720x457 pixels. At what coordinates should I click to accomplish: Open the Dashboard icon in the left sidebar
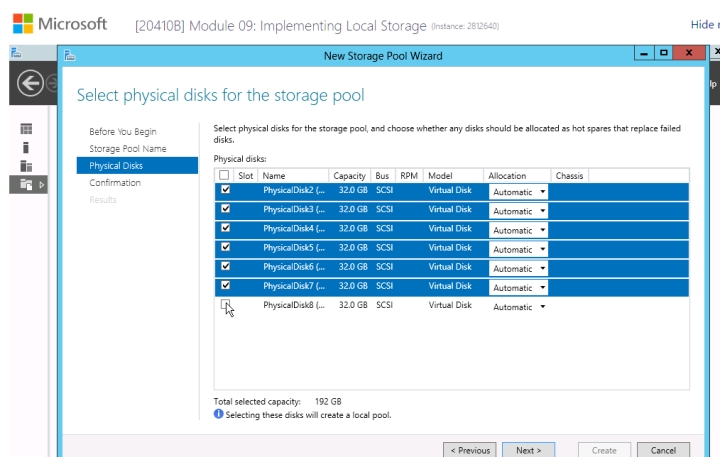27,129
